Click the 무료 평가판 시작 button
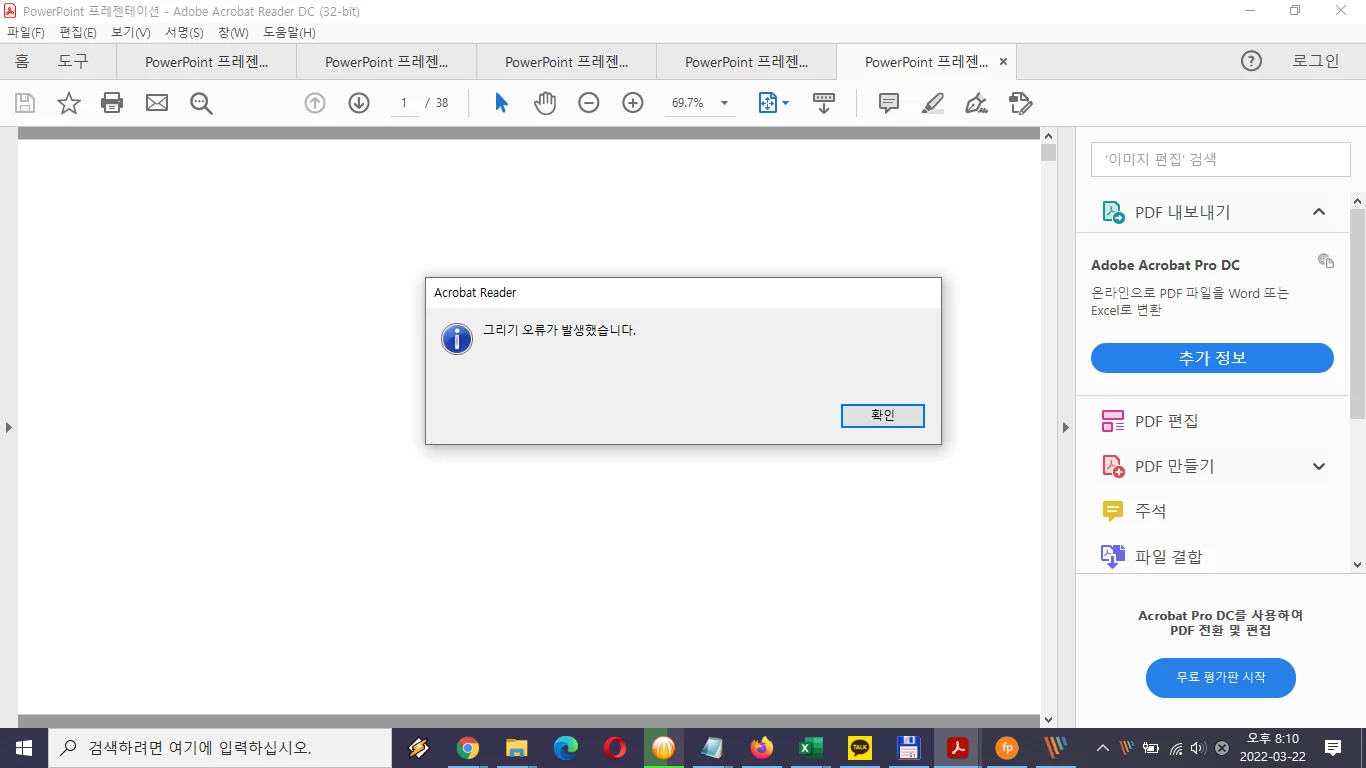The width and height of the screenshot is (1366, 768). click(1221, 677)
